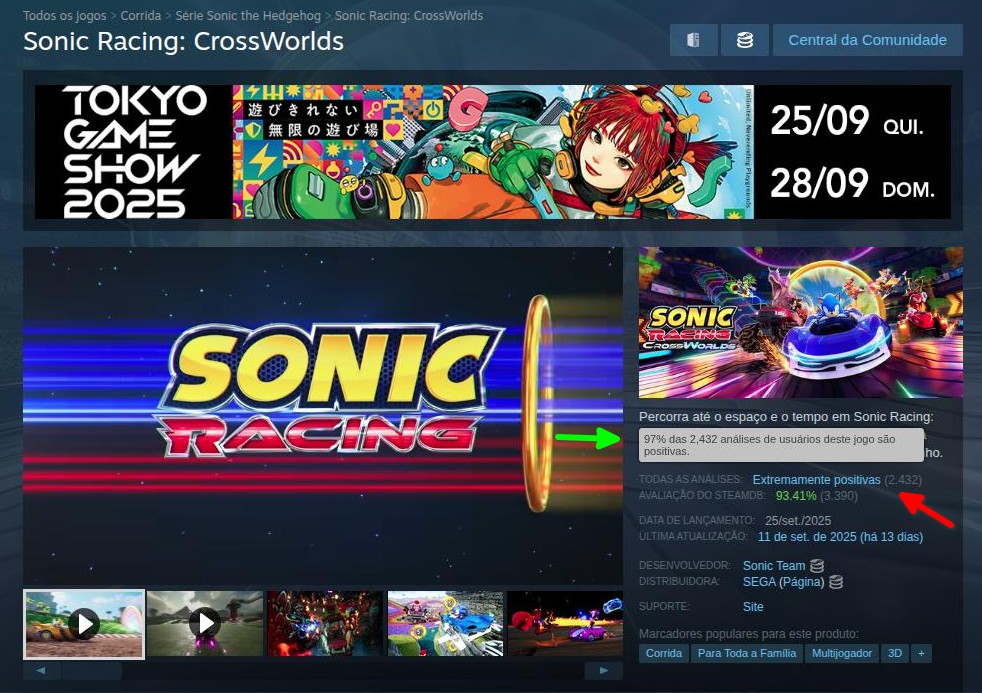Open developer Sonic Team link
The image size is (982, 693).
click(774, 566)
